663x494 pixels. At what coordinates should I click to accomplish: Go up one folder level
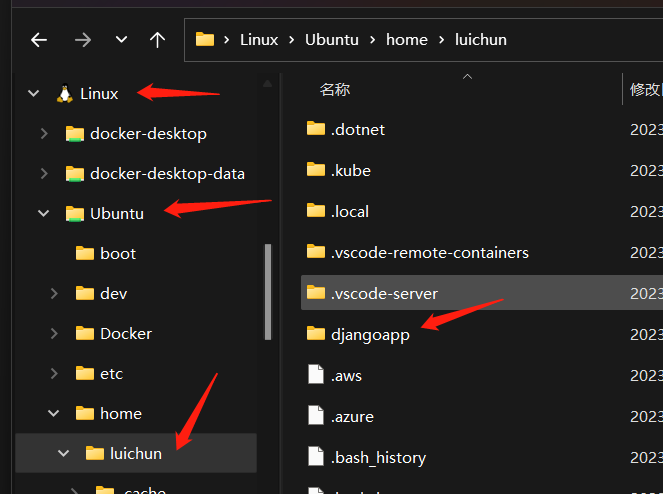click(157, 40)
